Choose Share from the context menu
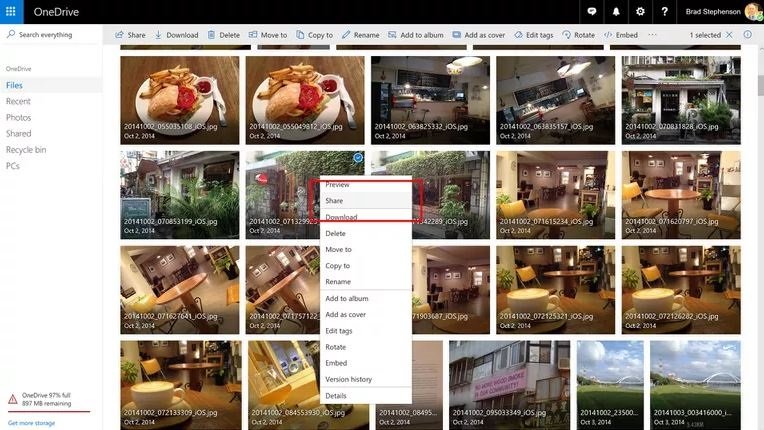 click(x=334, y=201)
